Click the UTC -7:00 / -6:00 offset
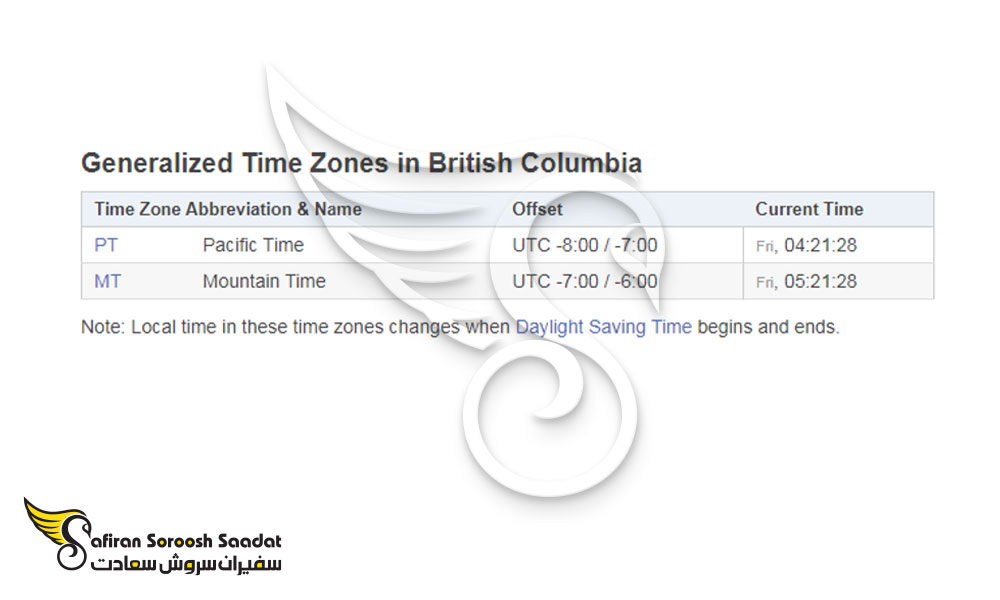1000x600 pixels. (x=585, y=281)
